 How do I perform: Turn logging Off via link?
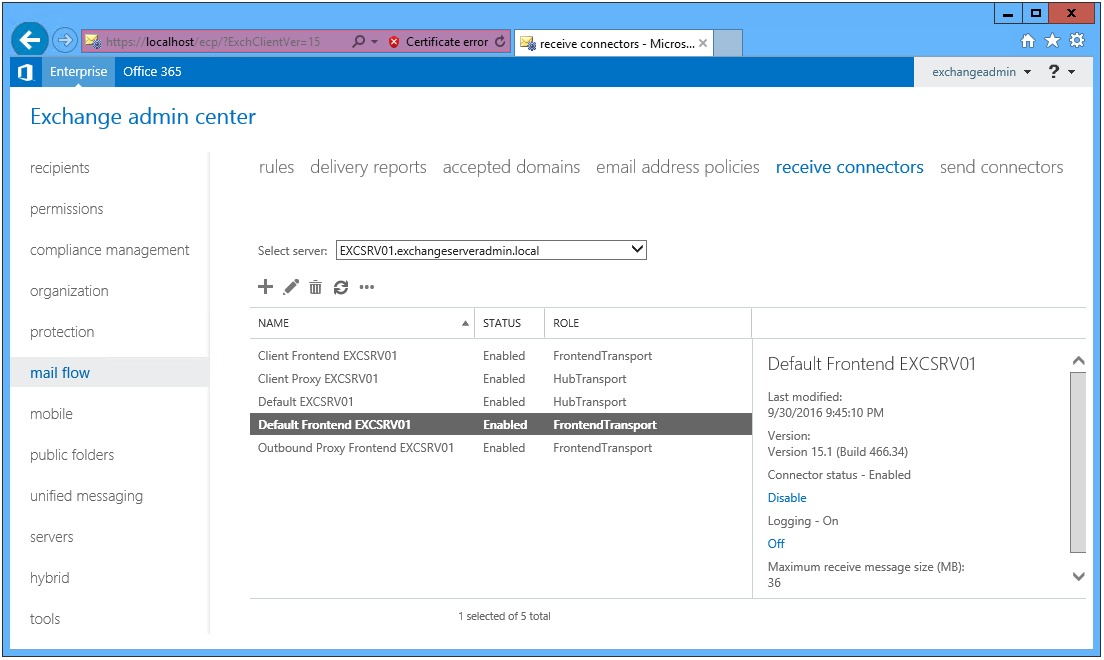coord(776,543)
